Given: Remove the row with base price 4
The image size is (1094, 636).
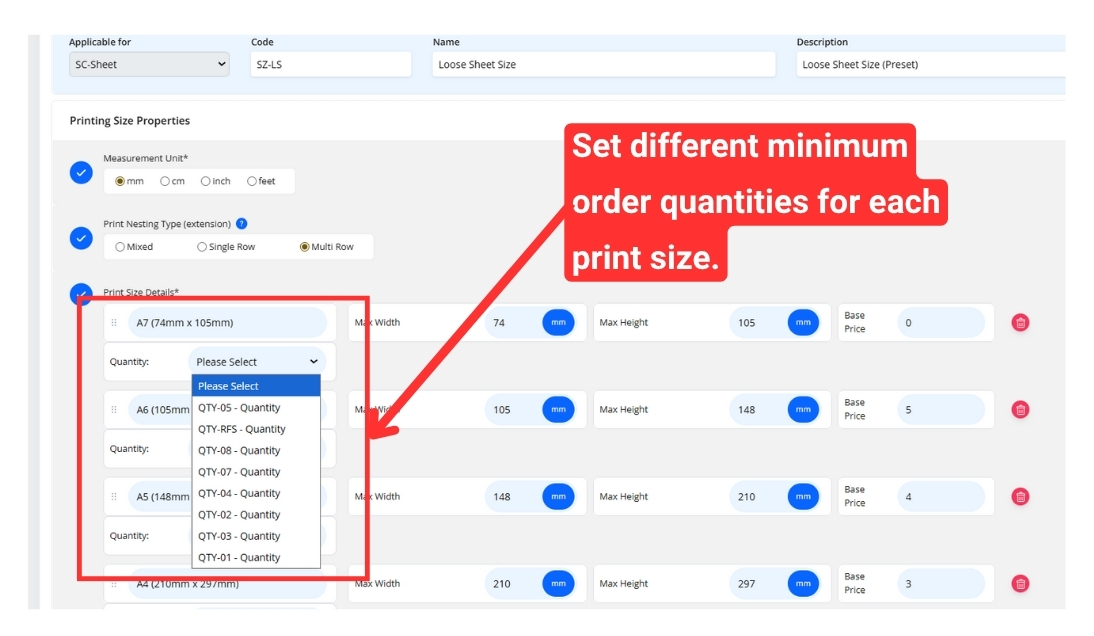Looking at the screenshot, I should 1020,497.
